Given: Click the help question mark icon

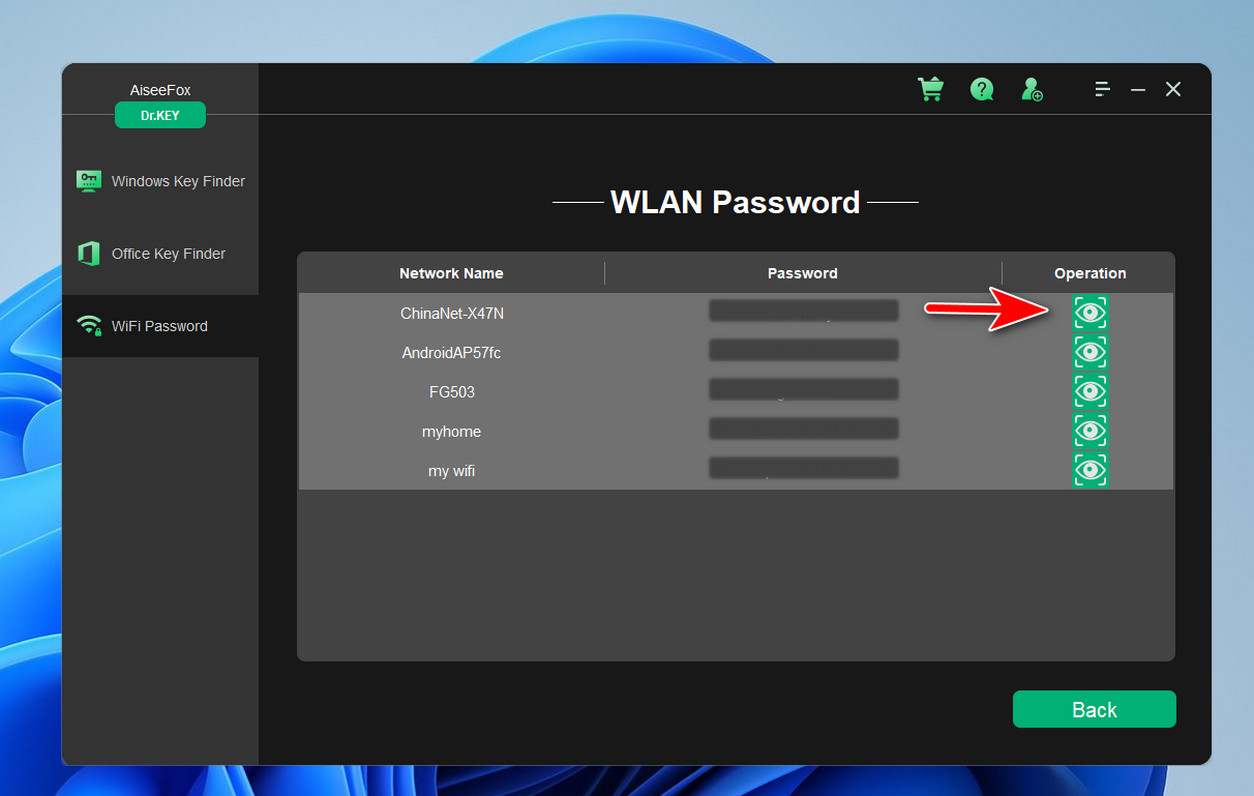Looking at the screenshot, I should click(x=982, y=89).
